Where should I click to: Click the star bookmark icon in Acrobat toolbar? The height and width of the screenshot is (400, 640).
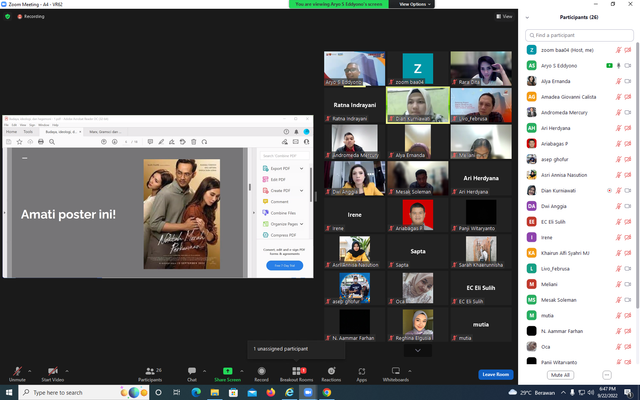pyautogui.click(x=19, y=142)
